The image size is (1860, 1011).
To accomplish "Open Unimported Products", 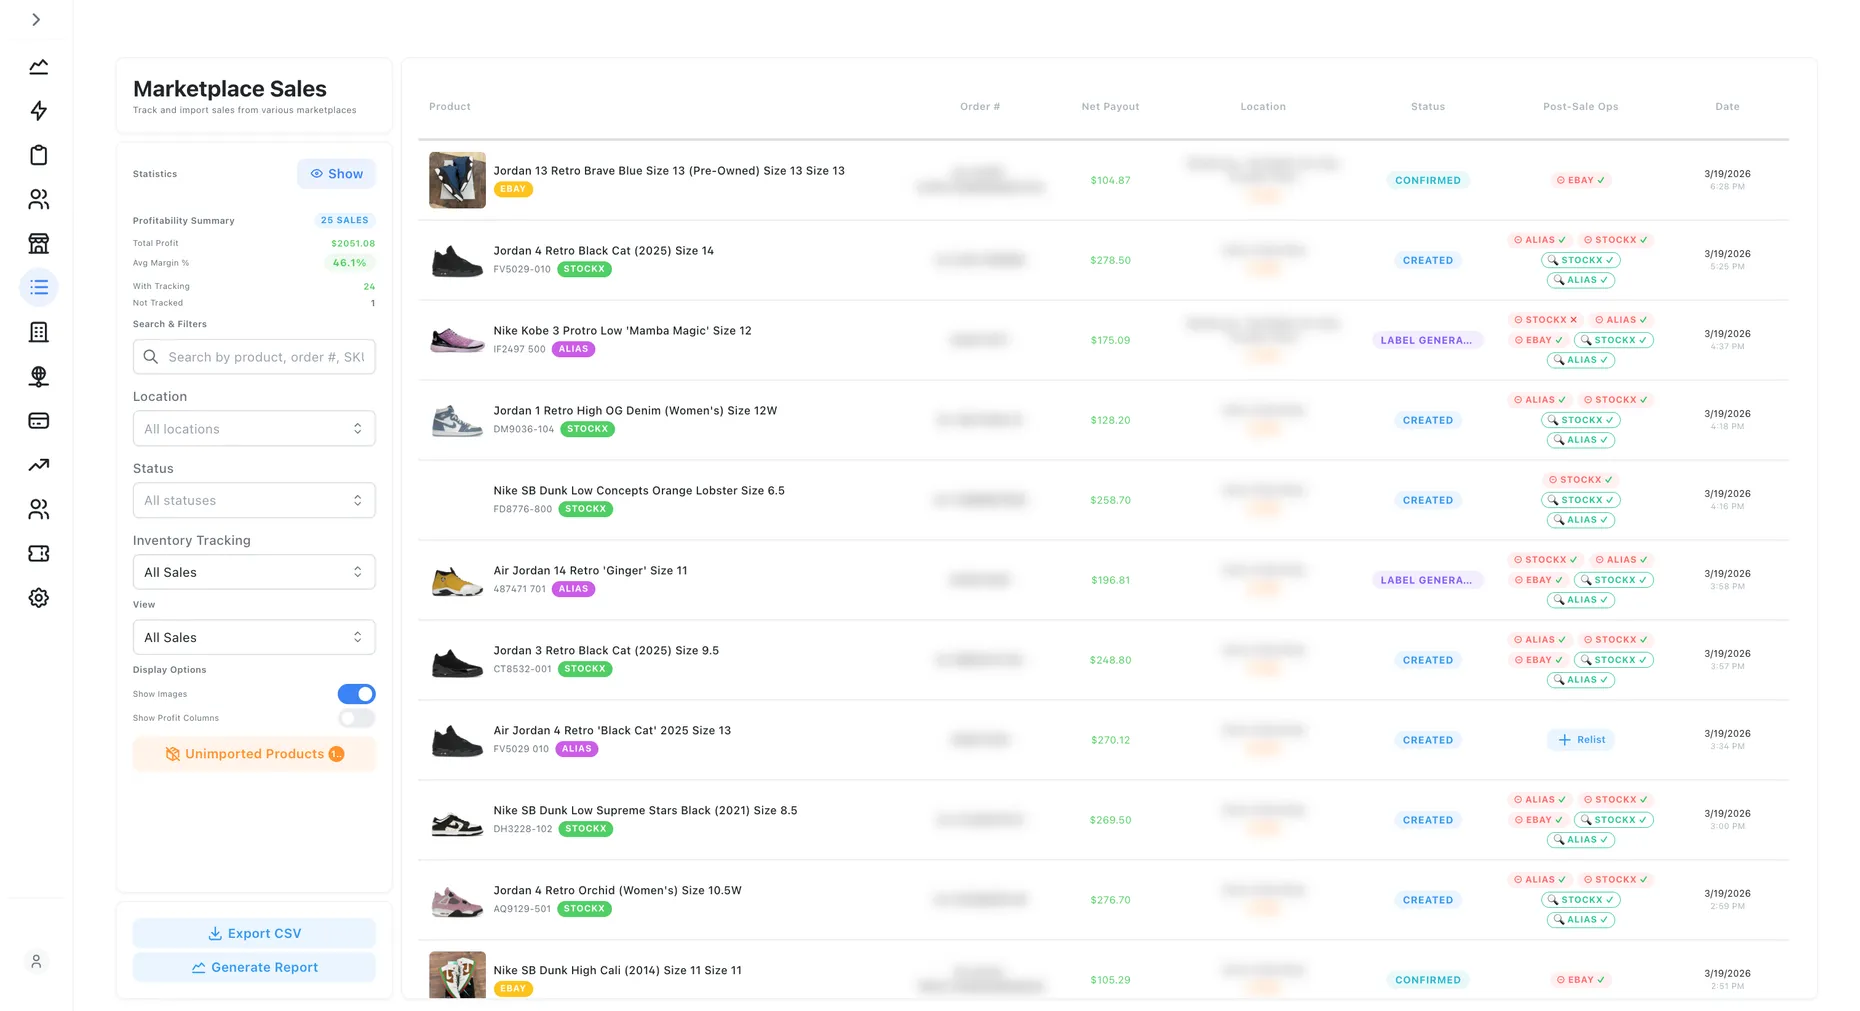I will [x=254, y=754].
